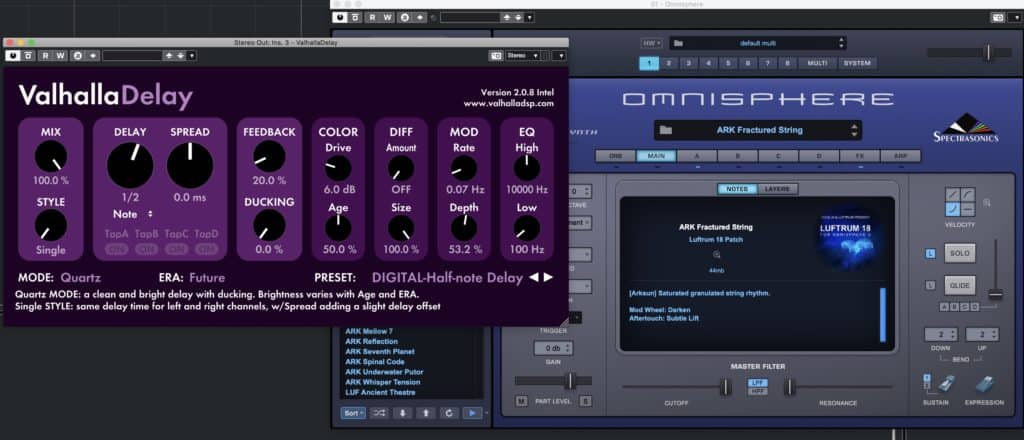This screenshot has width=1024, height=440.
Task: Open DIGITAL-Half-note Delay preset menu
Action: (447, 277)
